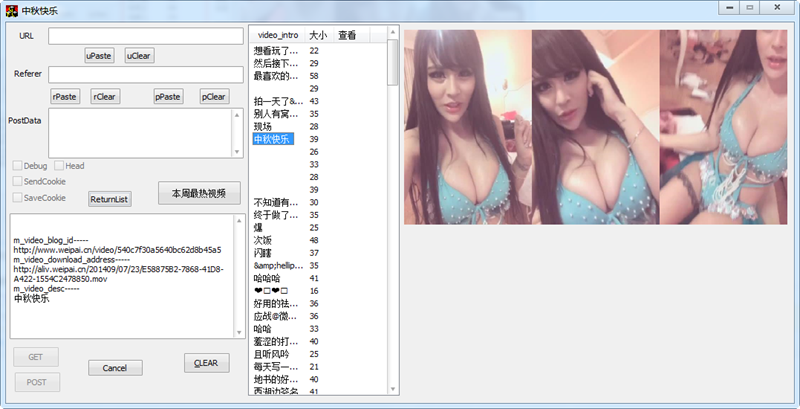
Task: Tick the SaveCookie checkbox
Action: (x=17, y=198)
